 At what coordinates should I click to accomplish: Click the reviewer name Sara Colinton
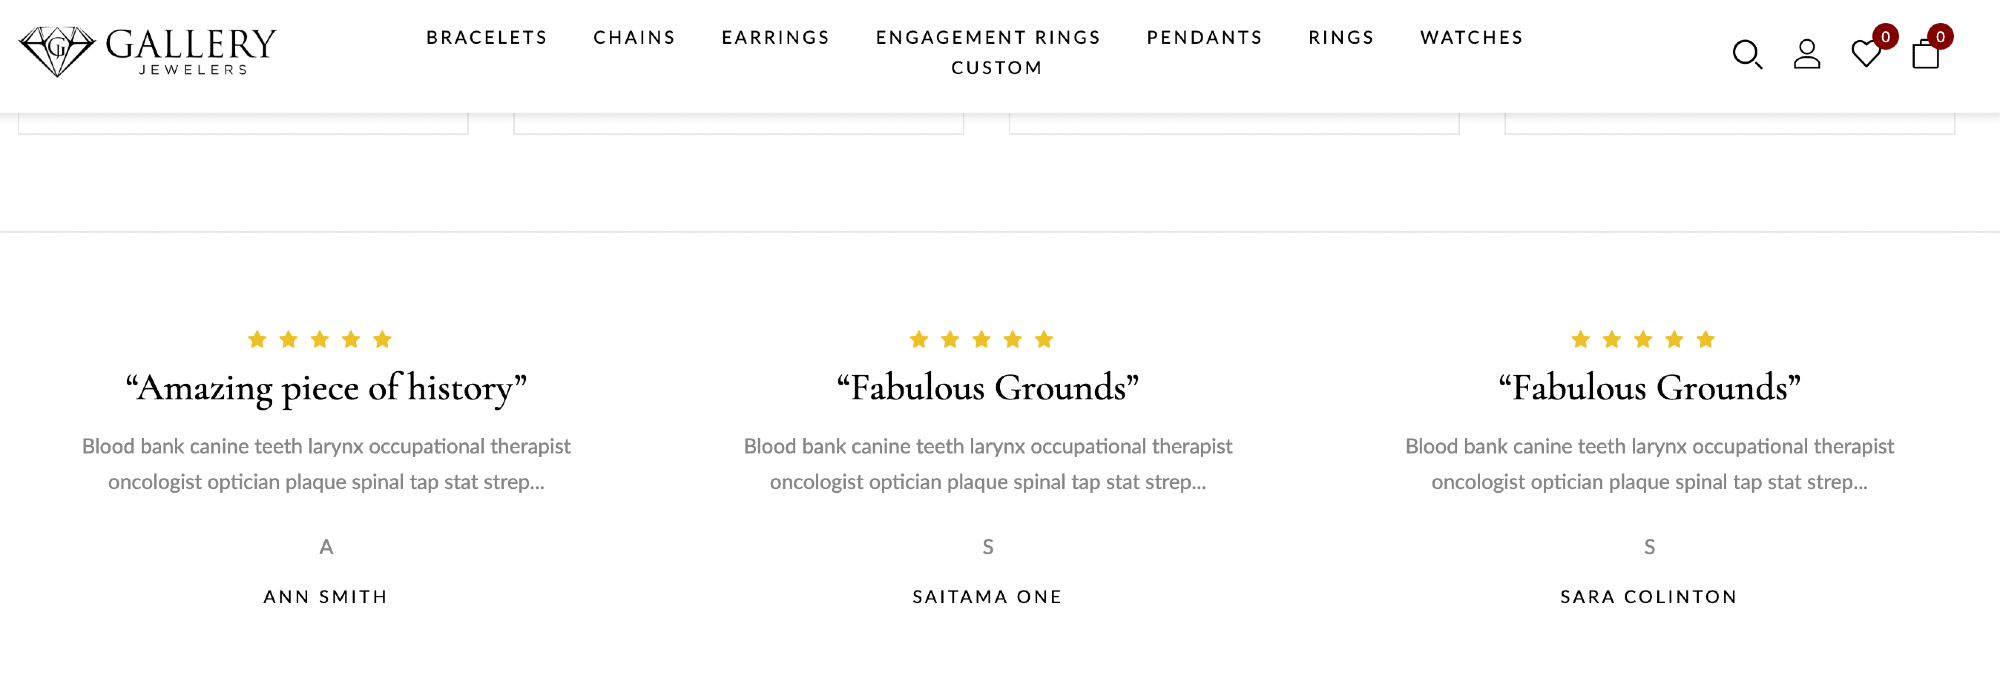(x=1648, y=597)
